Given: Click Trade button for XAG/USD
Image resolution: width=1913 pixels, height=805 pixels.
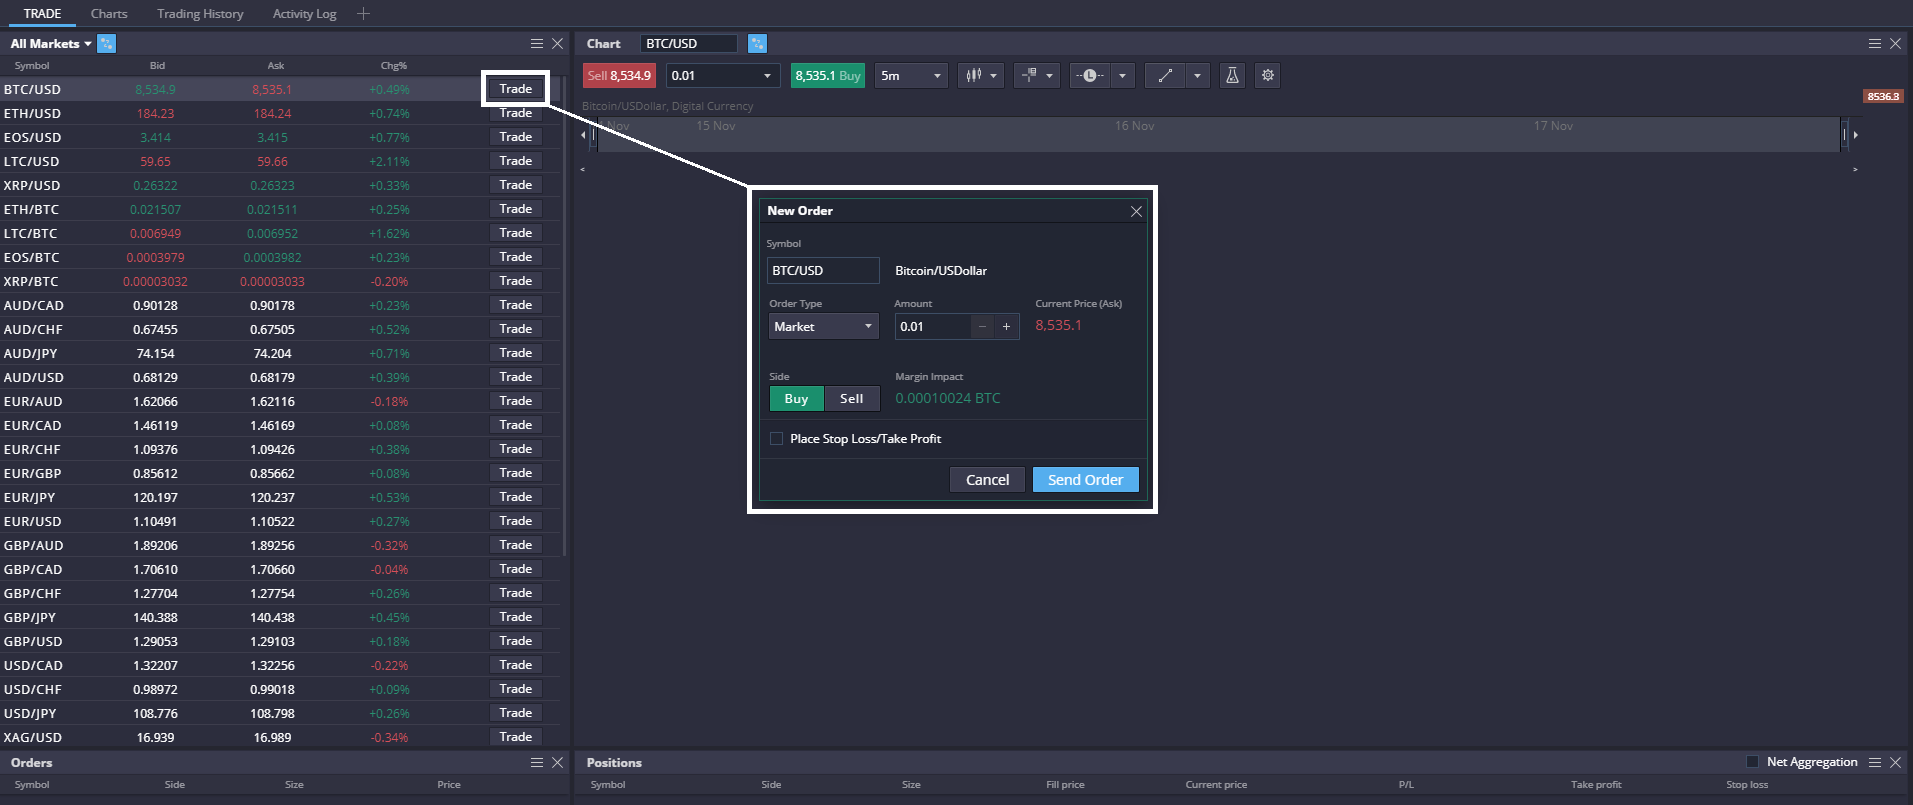Looking at the screenshot, I should (516, 737).
